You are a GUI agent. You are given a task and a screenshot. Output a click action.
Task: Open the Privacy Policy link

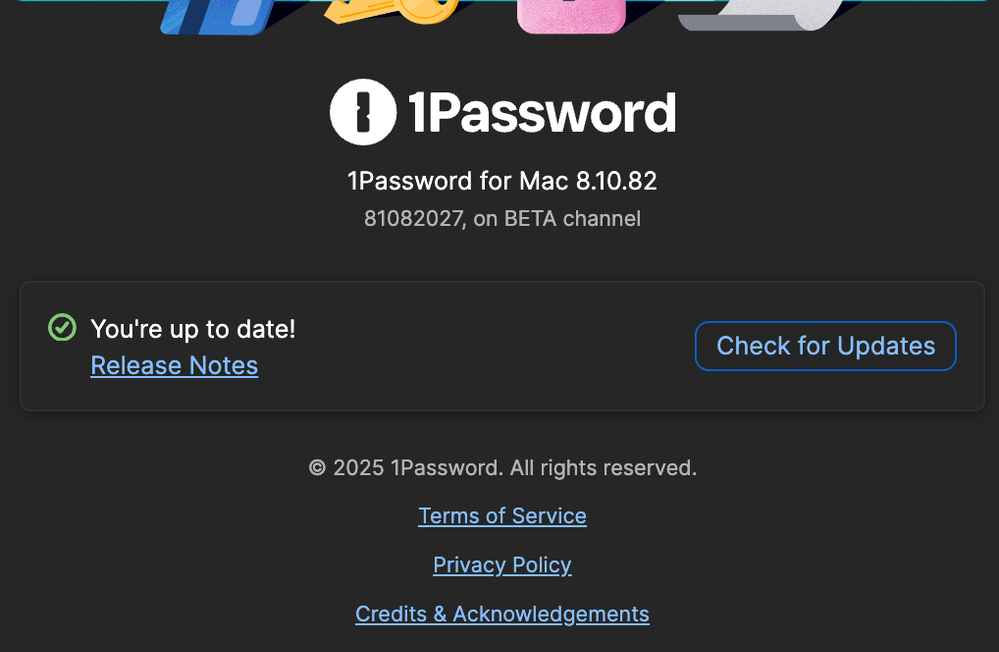click(502, 565)
